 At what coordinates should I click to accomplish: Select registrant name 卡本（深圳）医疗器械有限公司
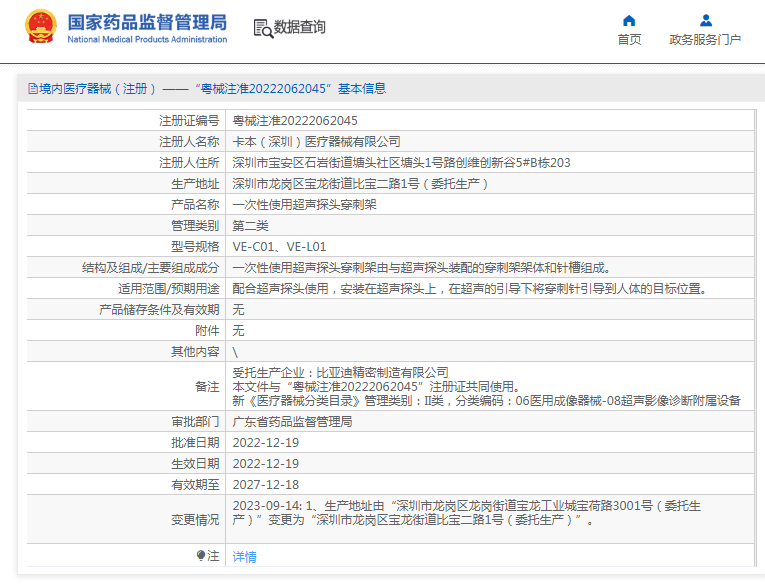(x=316, y=141)
